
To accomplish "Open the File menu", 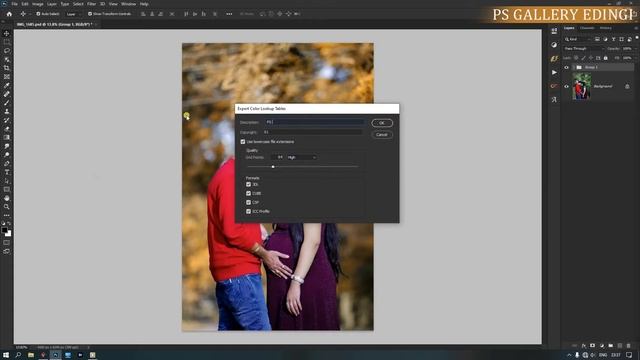I will tap(14, 4).
